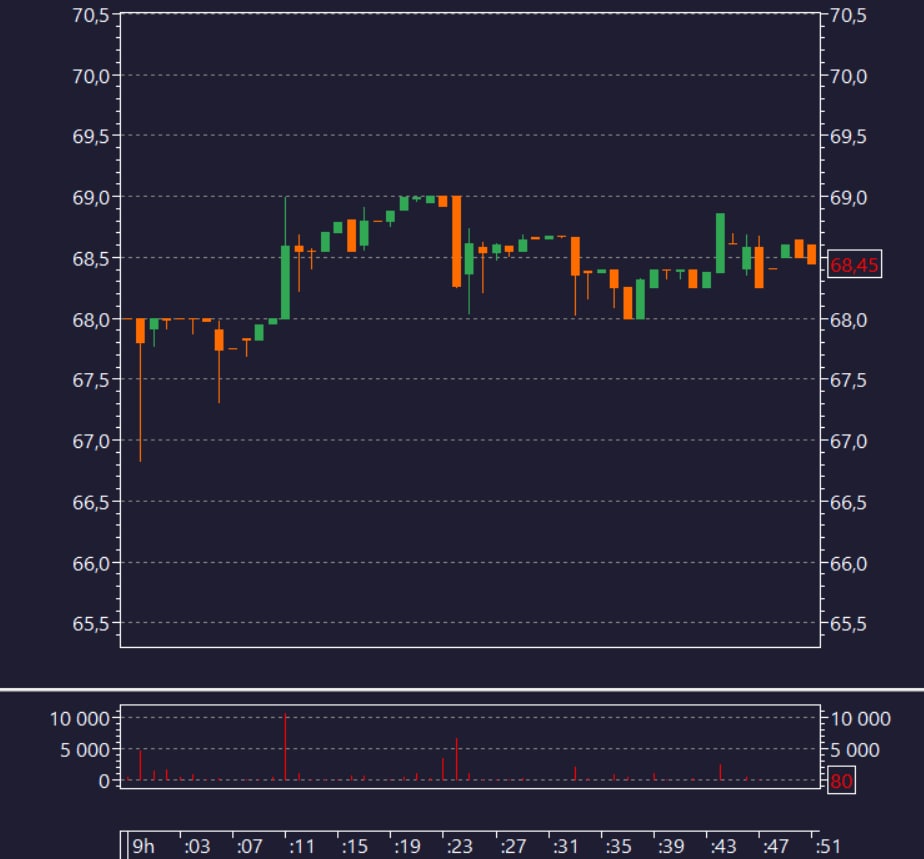Image resolution: width=924 pixels, height=859 pixels.
Task: Click 66,0 on the left price axis
Action: click(91, 564)
